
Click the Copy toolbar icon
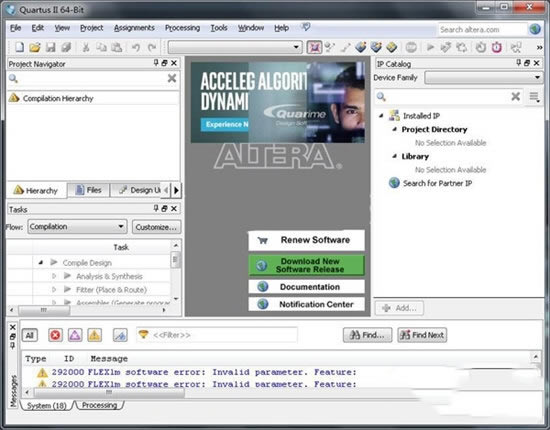click(101, 47)
